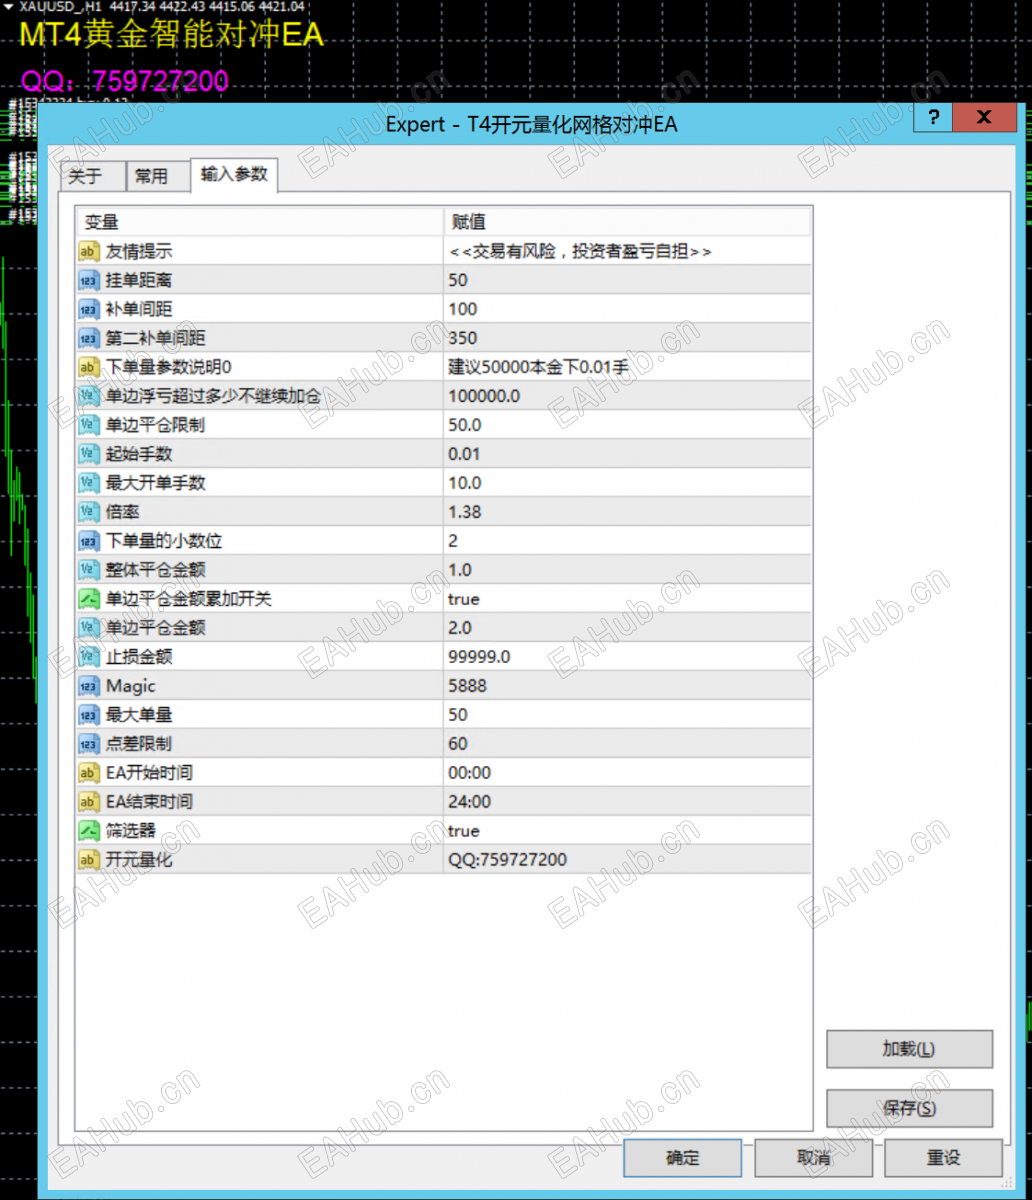This screenshot has width=1032, height=1200.
Task: Select the 下单量的小数位 value 2
Action: point(627,541)
